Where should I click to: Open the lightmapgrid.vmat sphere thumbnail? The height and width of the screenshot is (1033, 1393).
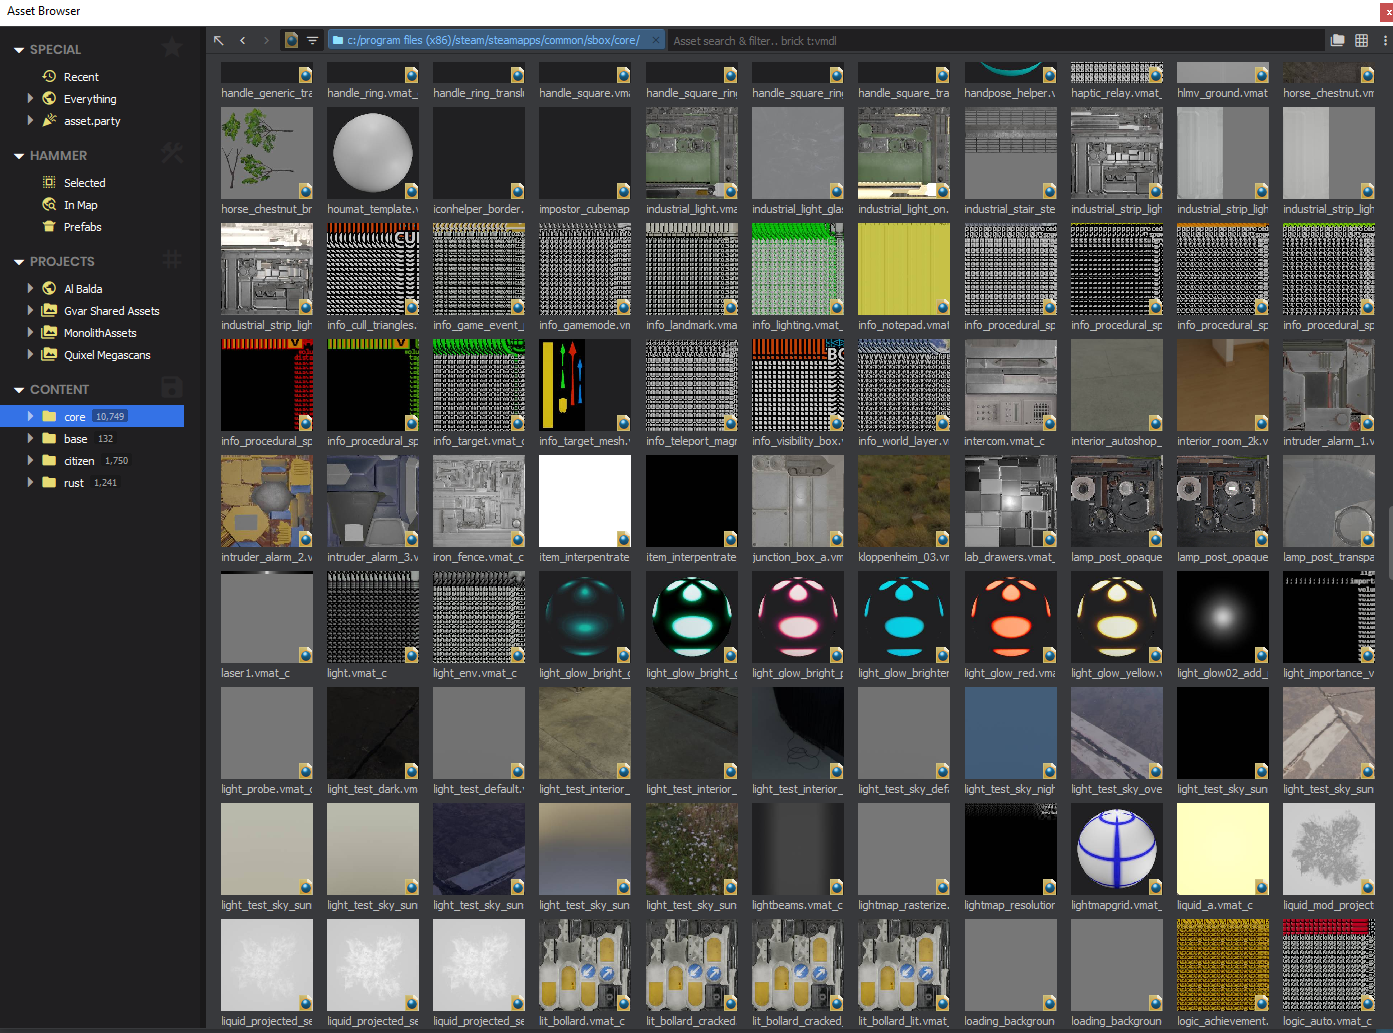(1116, 848)
